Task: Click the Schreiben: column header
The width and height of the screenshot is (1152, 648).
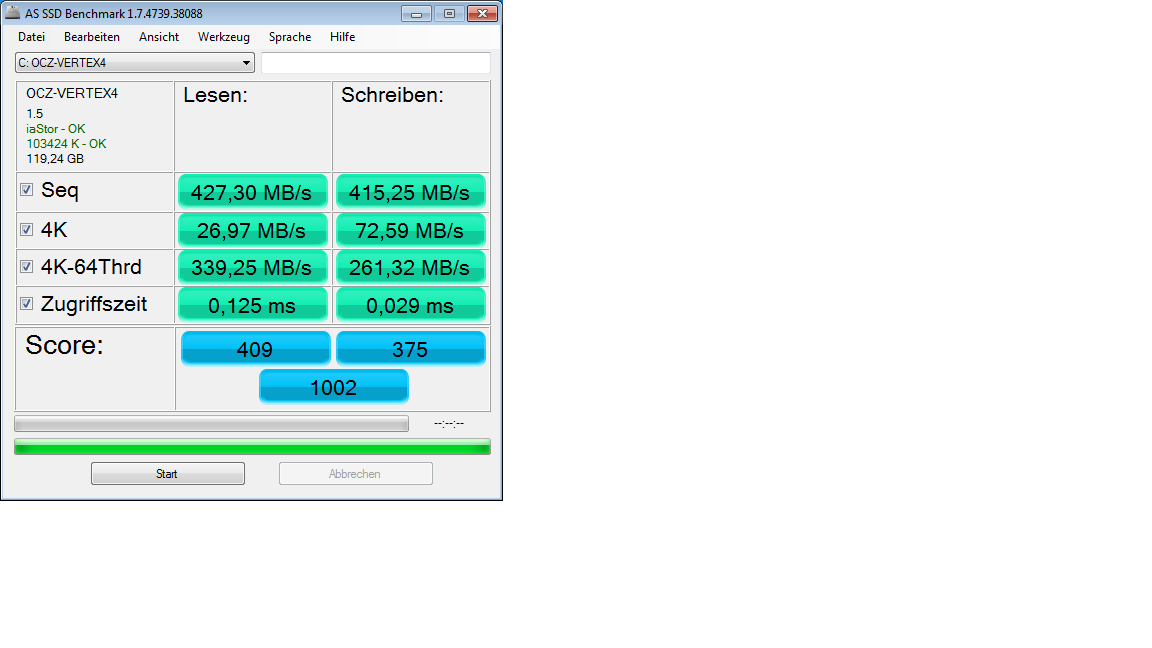Action: (x=392, y=95)
